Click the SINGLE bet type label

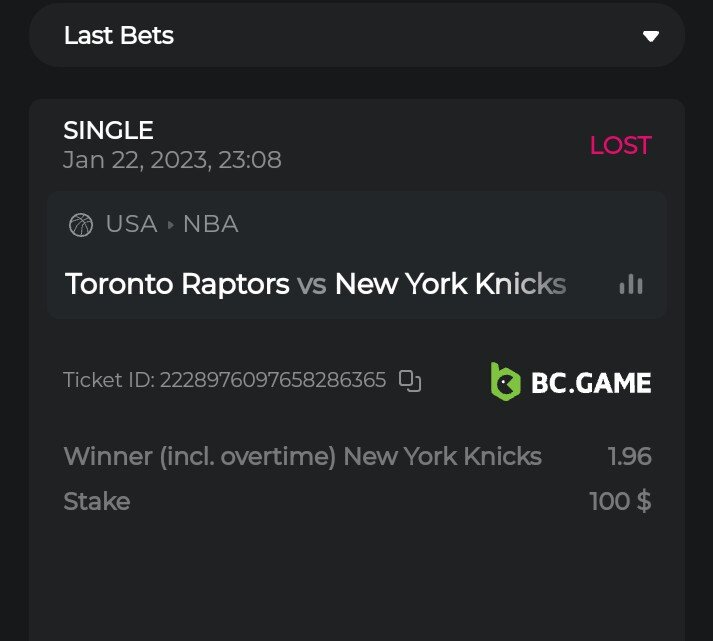(x=108, y=130)
